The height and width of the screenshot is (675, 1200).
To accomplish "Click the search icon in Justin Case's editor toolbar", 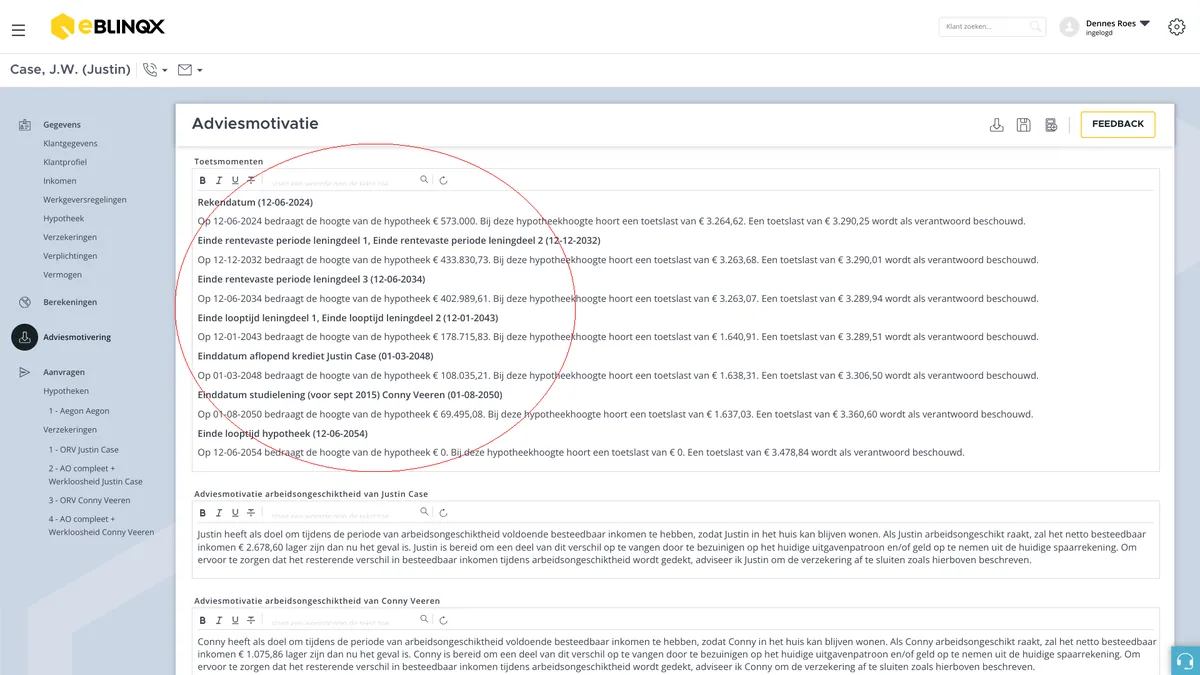I will pos(424,512).
